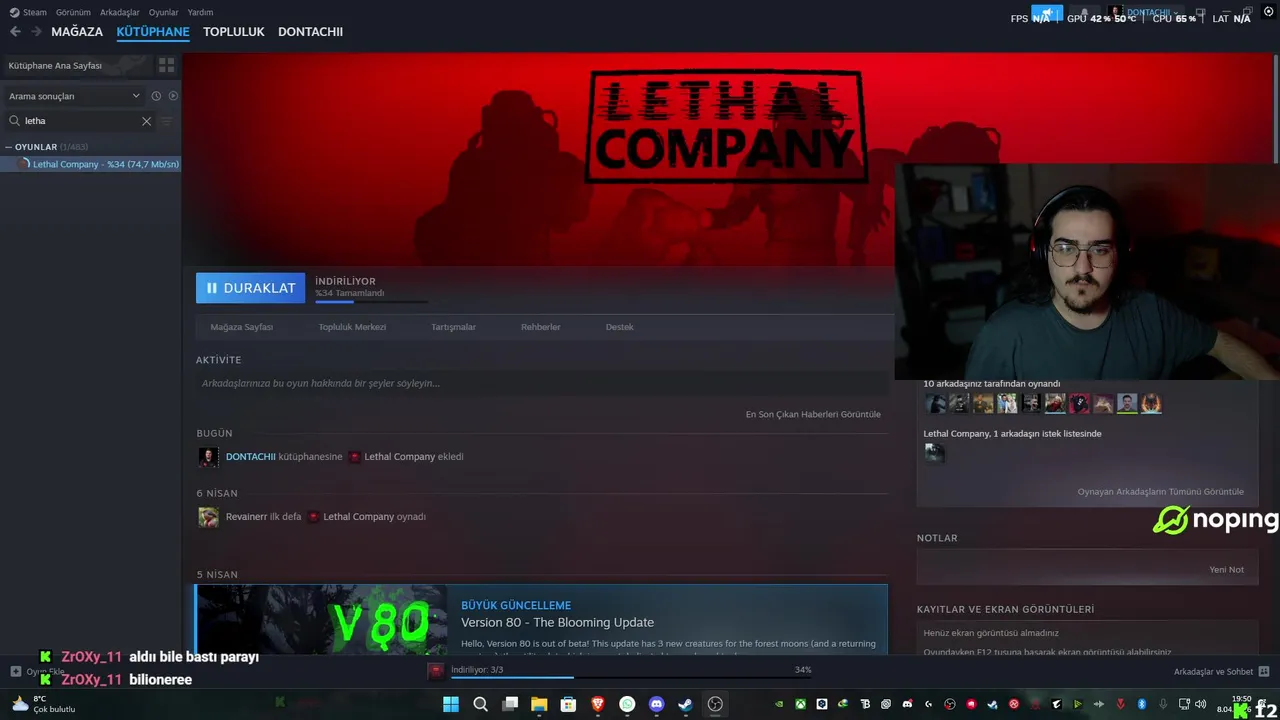The width and height of the screenshot is (1280, 720).
Task: Click the wishlist friend's avatar
Action: pyautogui.click(x=934, y=453)
